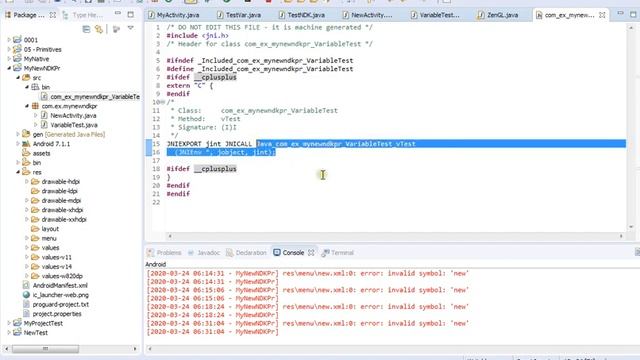
Task: Minimize the editor area
Action: pyautogui.click(x=620, y=13)
